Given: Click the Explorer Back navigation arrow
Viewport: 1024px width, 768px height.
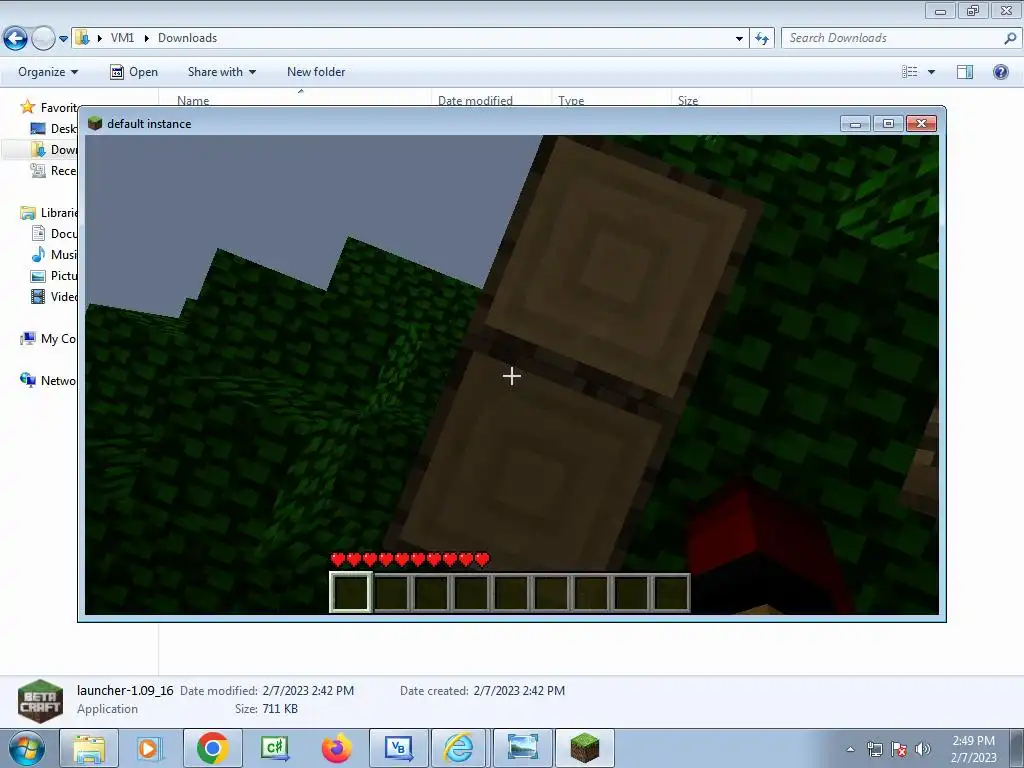Looking at the screenshot, I should (x=16, y=39).
